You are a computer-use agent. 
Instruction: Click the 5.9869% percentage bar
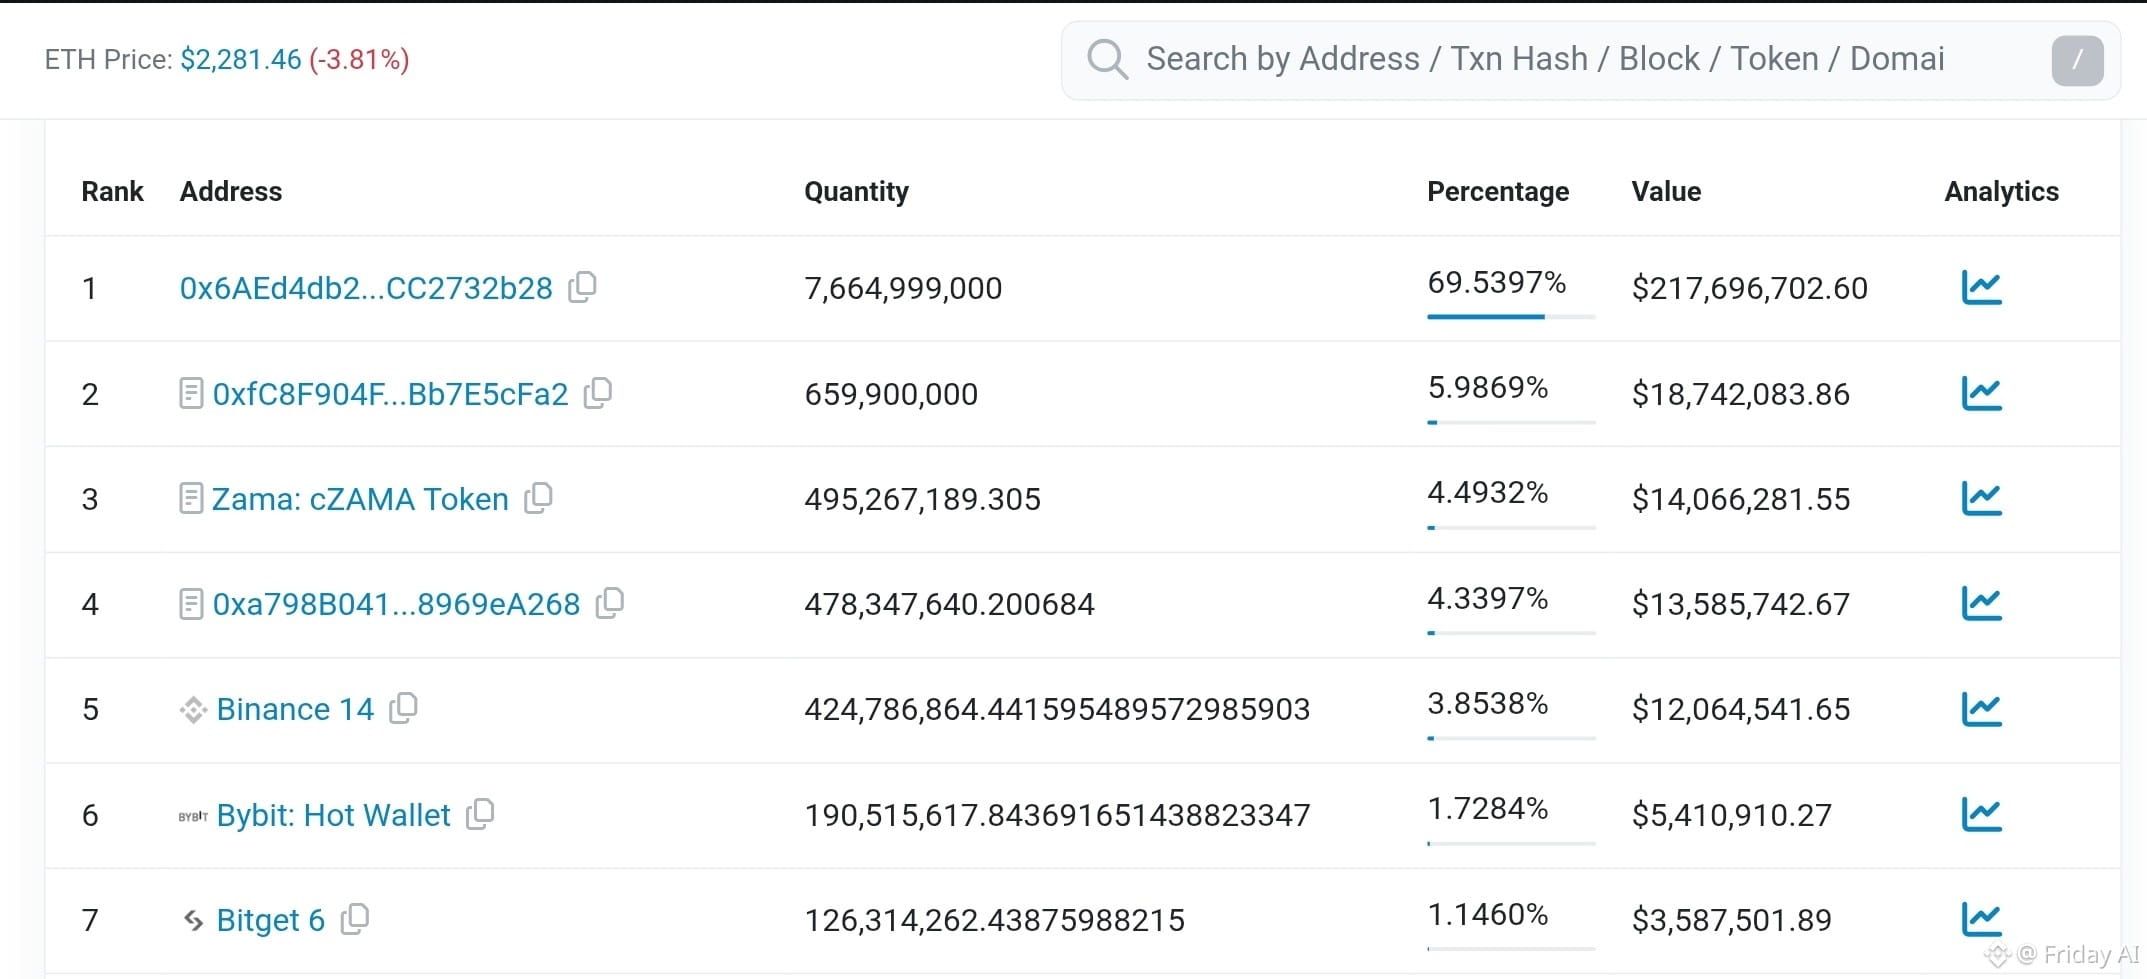pos(1511,422)
